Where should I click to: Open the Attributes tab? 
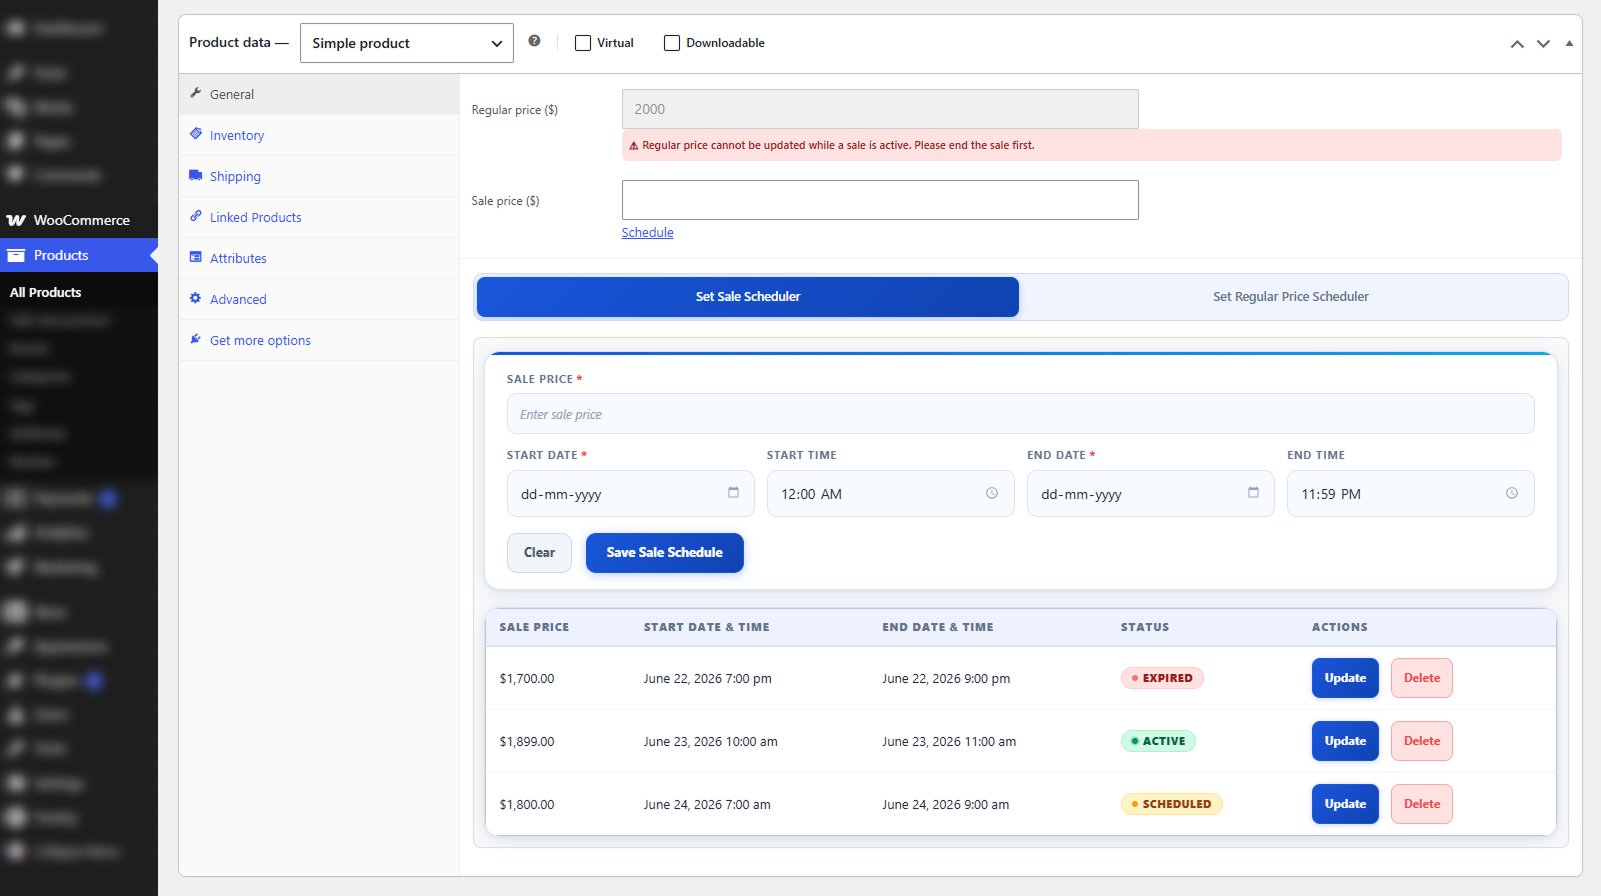tap(319, 258)
